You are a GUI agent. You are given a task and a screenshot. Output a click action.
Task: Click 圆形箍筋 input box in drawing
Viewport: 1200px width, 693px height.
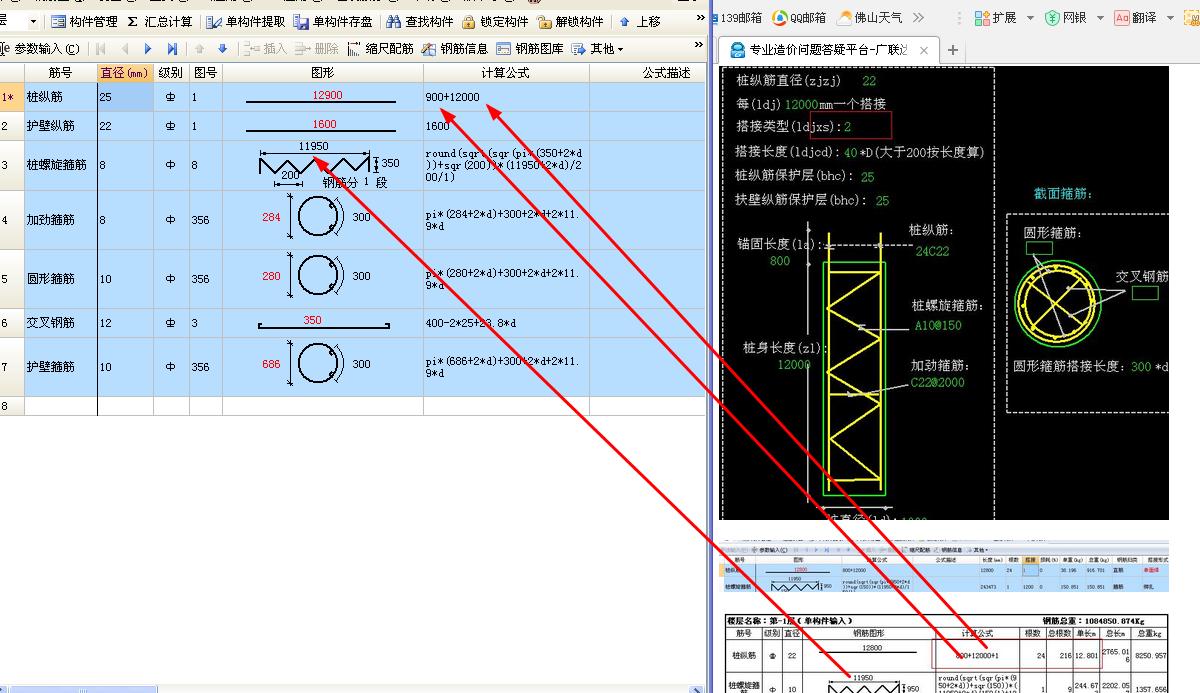[x=1039, y=247]
